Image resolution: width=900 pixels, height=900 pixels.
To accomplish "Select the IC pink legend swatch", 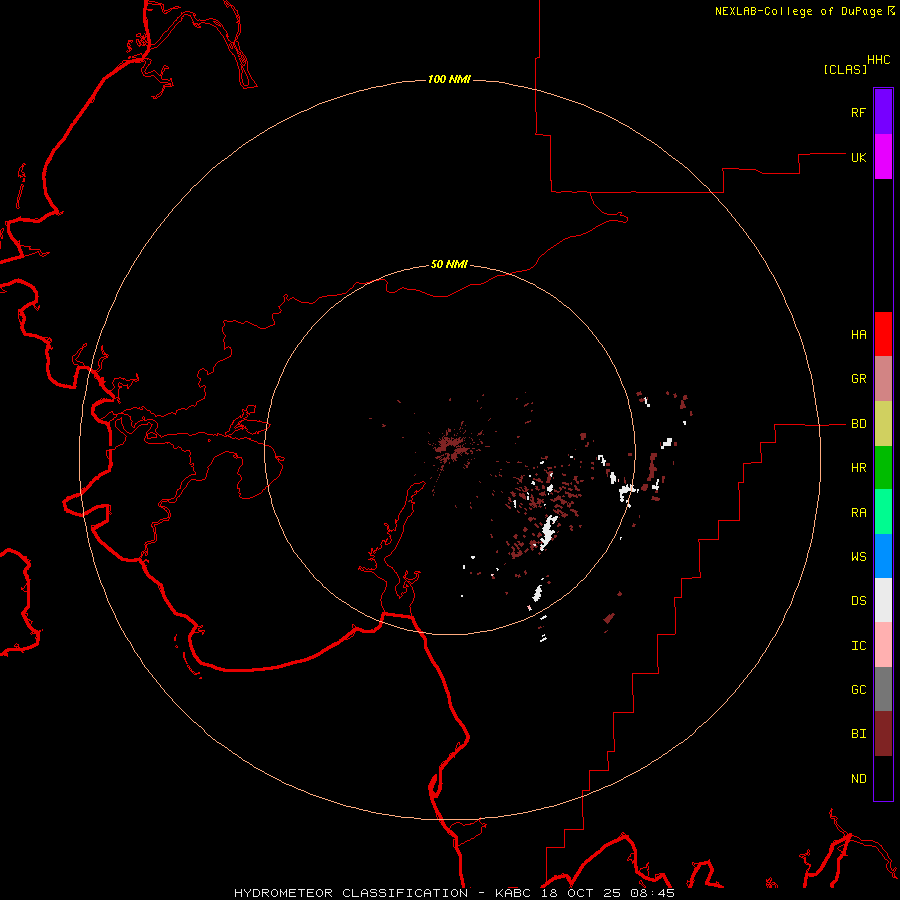I will click(x=883, y=645).
